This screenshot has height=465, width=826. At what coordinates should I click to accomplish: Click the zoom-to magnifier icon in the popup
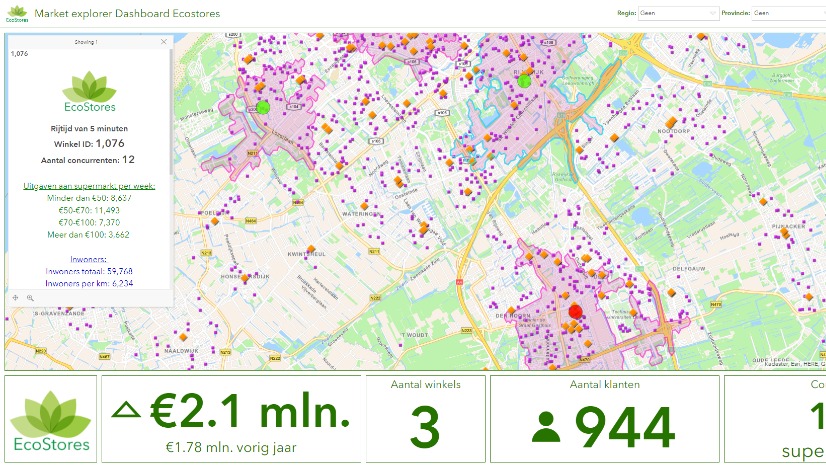click(30, 297)
